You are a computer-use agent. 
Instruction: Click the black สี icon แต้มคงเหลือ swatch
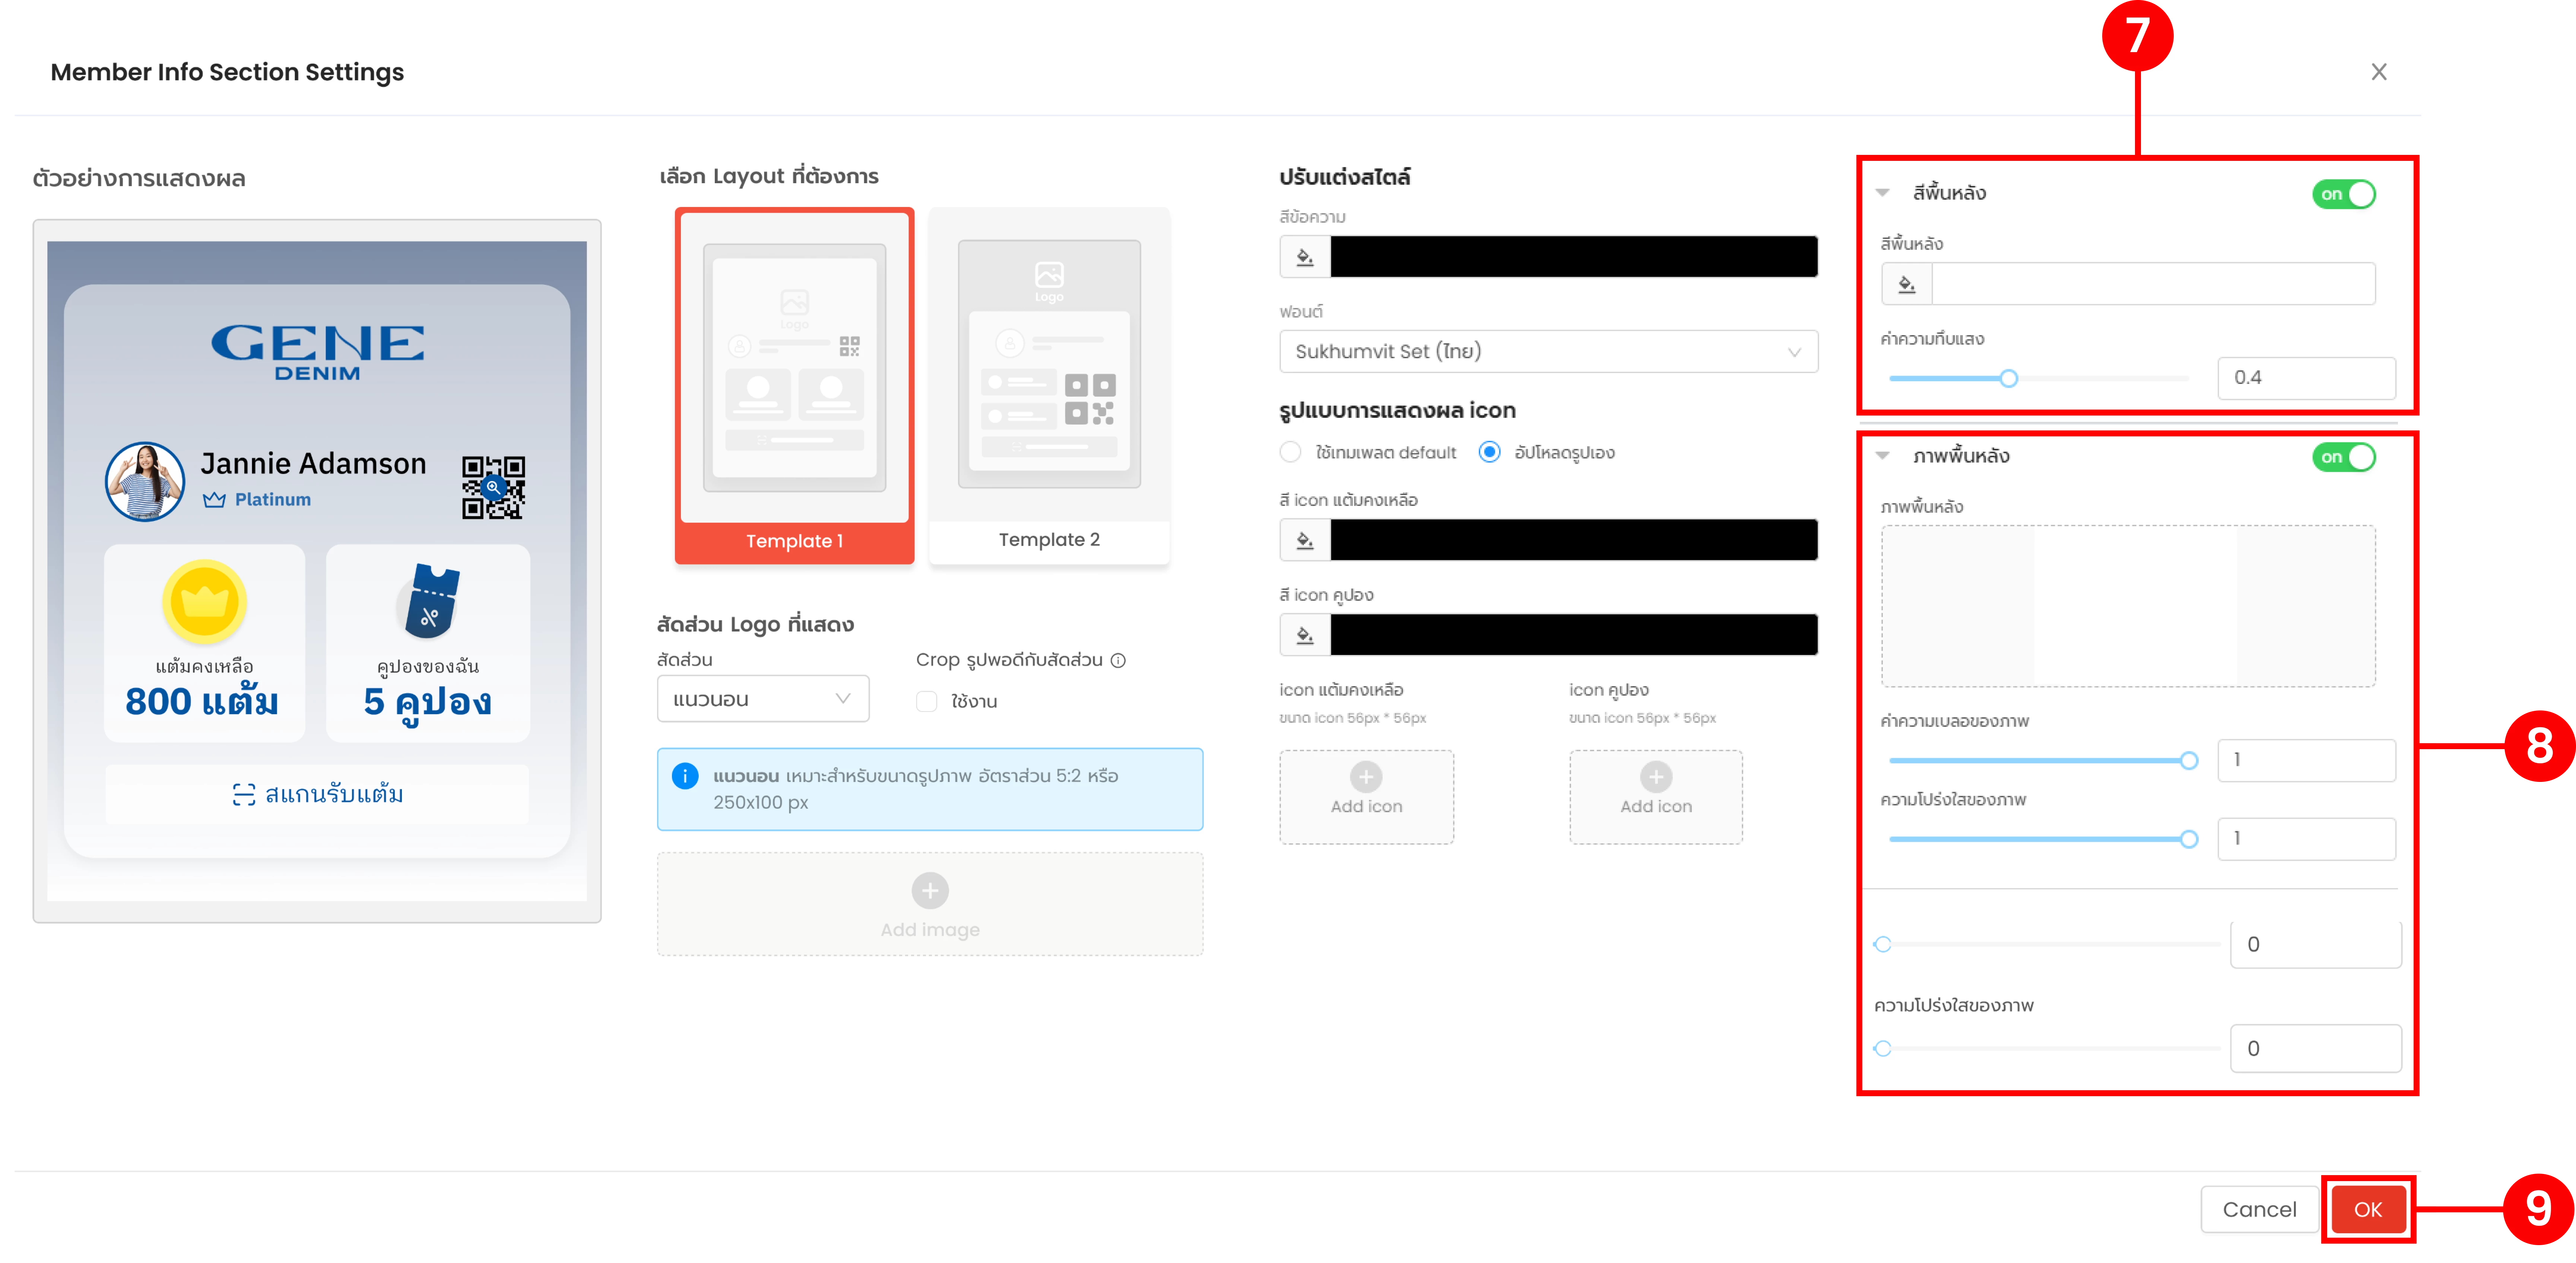pyautogui.click(x=1574, y=540)
